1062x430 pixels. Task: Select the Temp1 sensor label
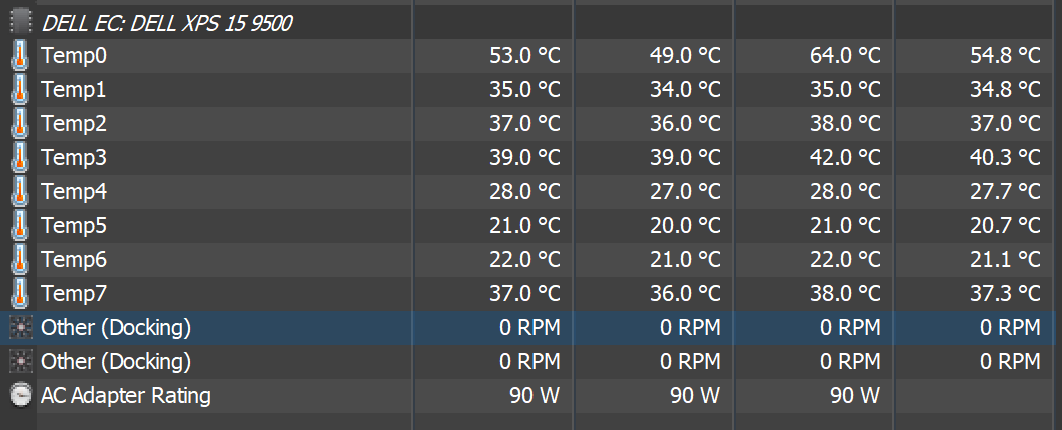(x=74, y=89)
